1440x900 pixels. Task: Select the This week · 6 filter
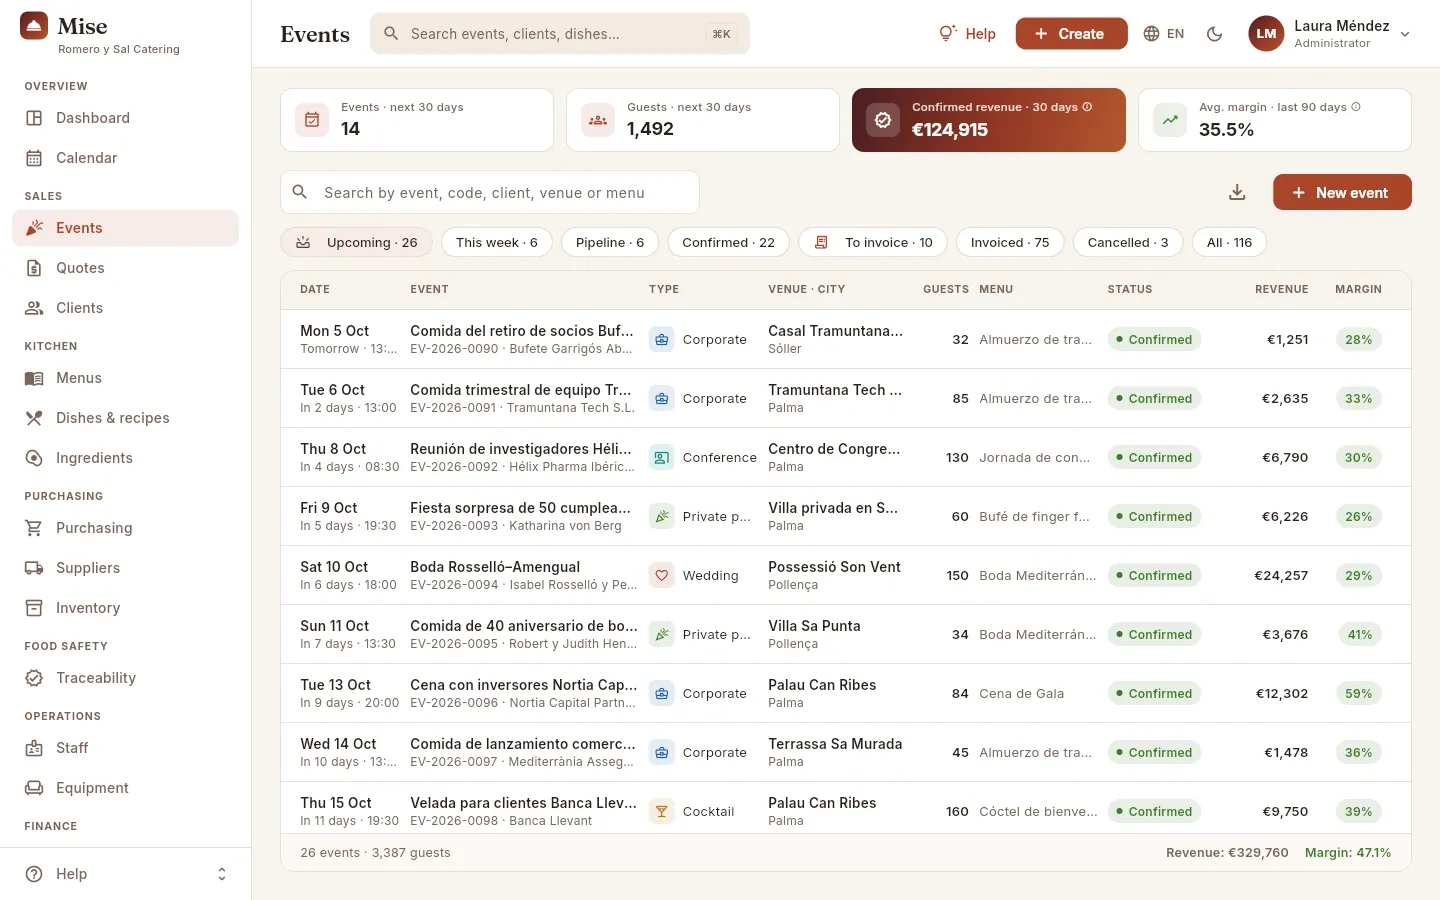[x=497, y=242]
